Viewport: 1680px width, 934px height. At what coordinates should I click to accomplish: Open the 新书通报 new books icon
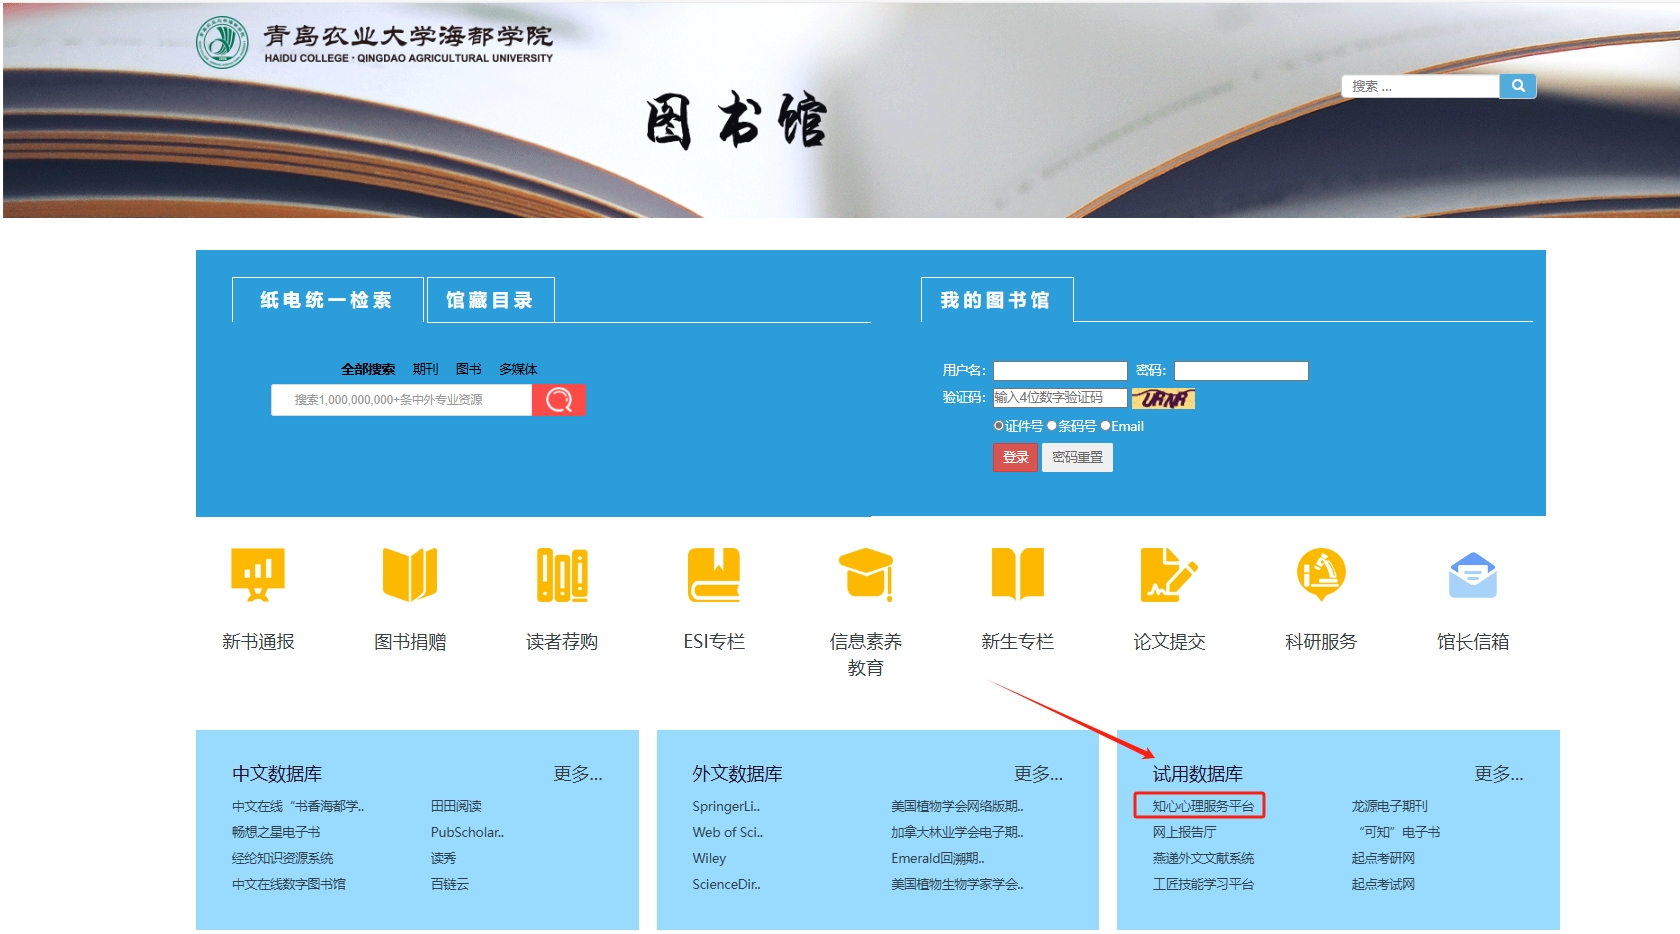(x=258, y=575)
